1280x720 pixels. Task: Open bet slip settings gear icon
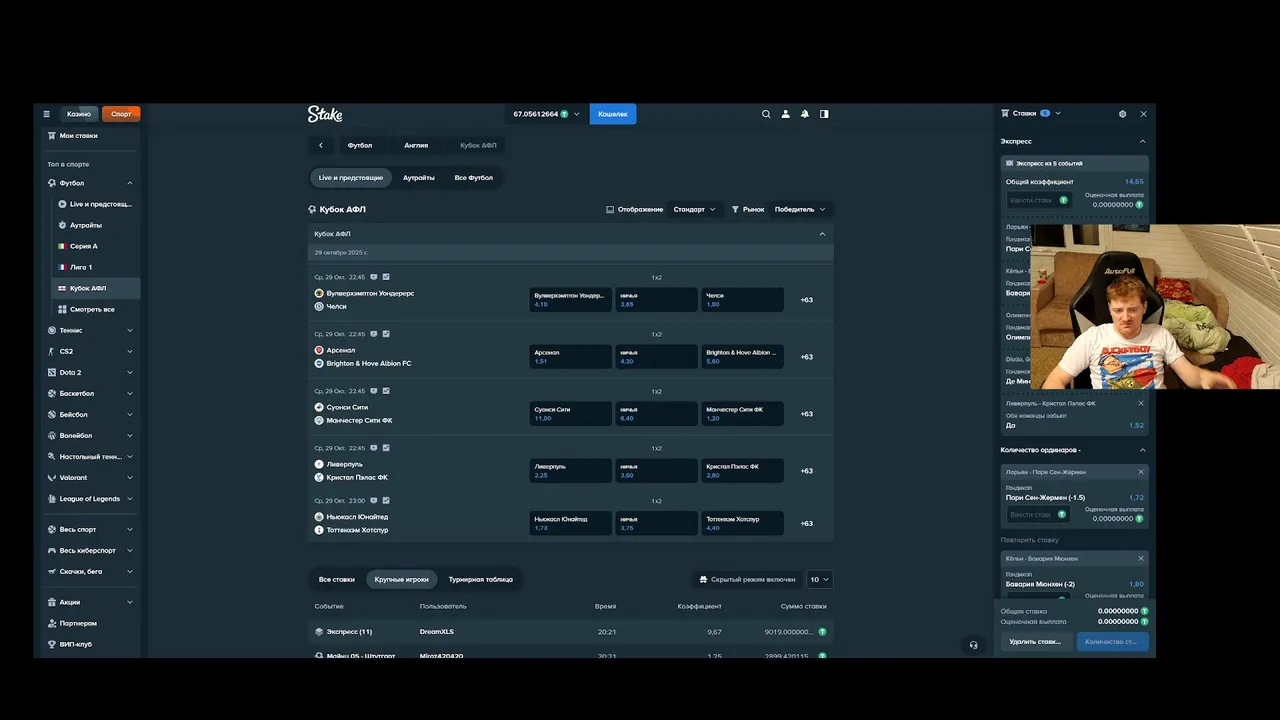(x=1122, y=114)
